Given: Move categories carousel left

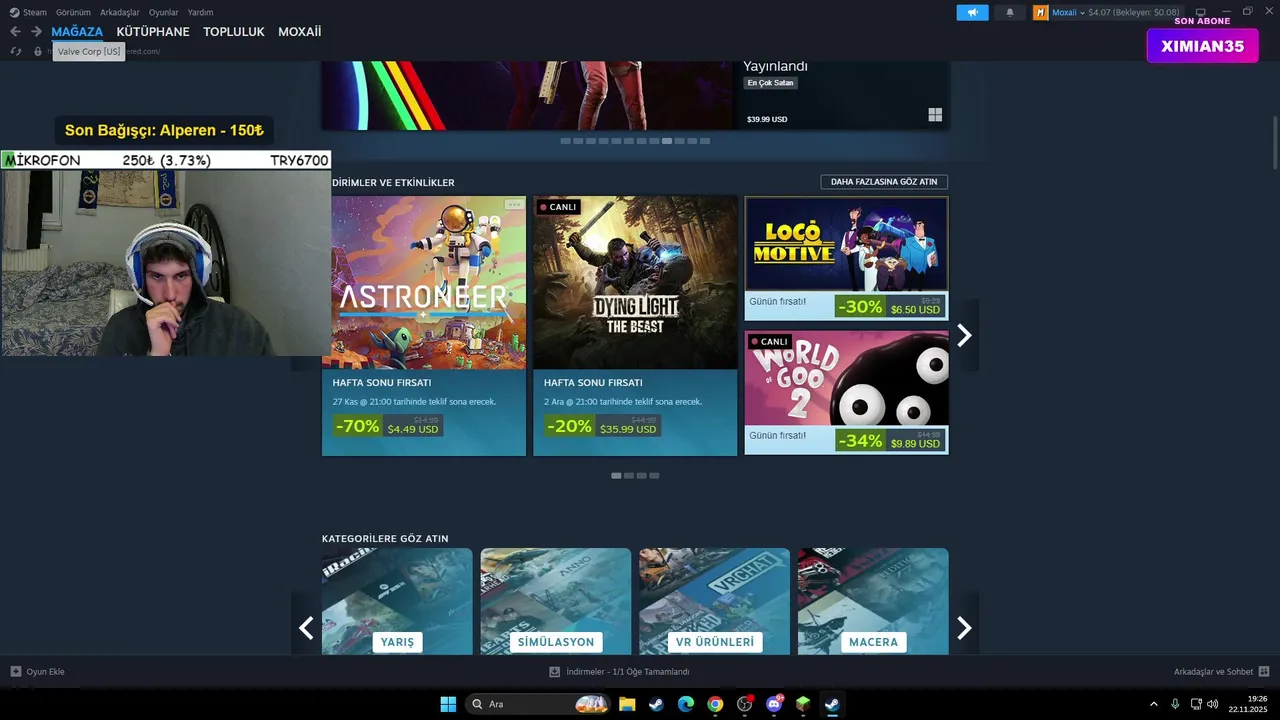Looking at the screenshot, I should click(306, 627).
